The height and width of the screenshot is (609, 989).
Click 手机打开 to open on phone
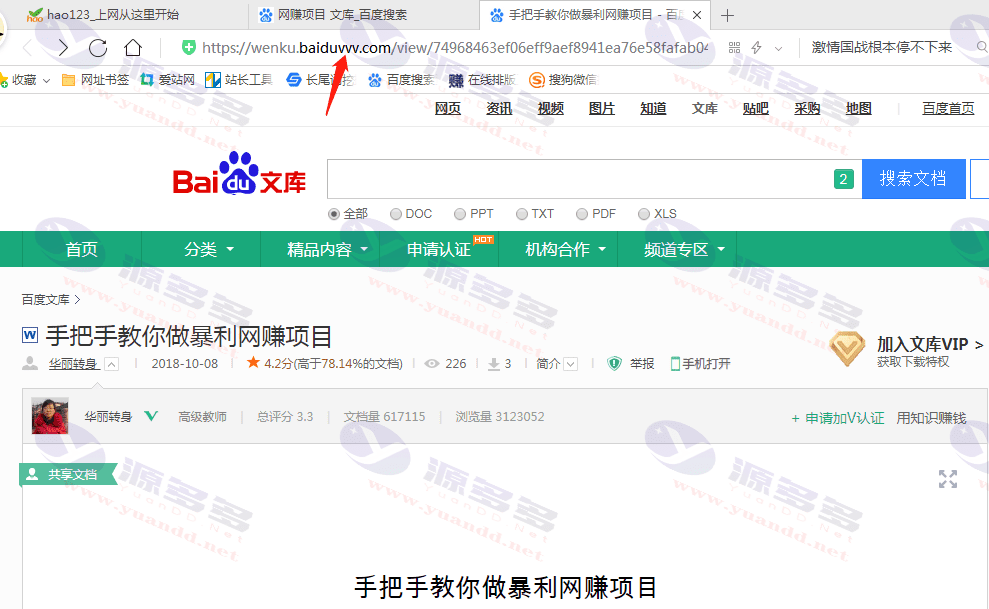coord(700,364)
